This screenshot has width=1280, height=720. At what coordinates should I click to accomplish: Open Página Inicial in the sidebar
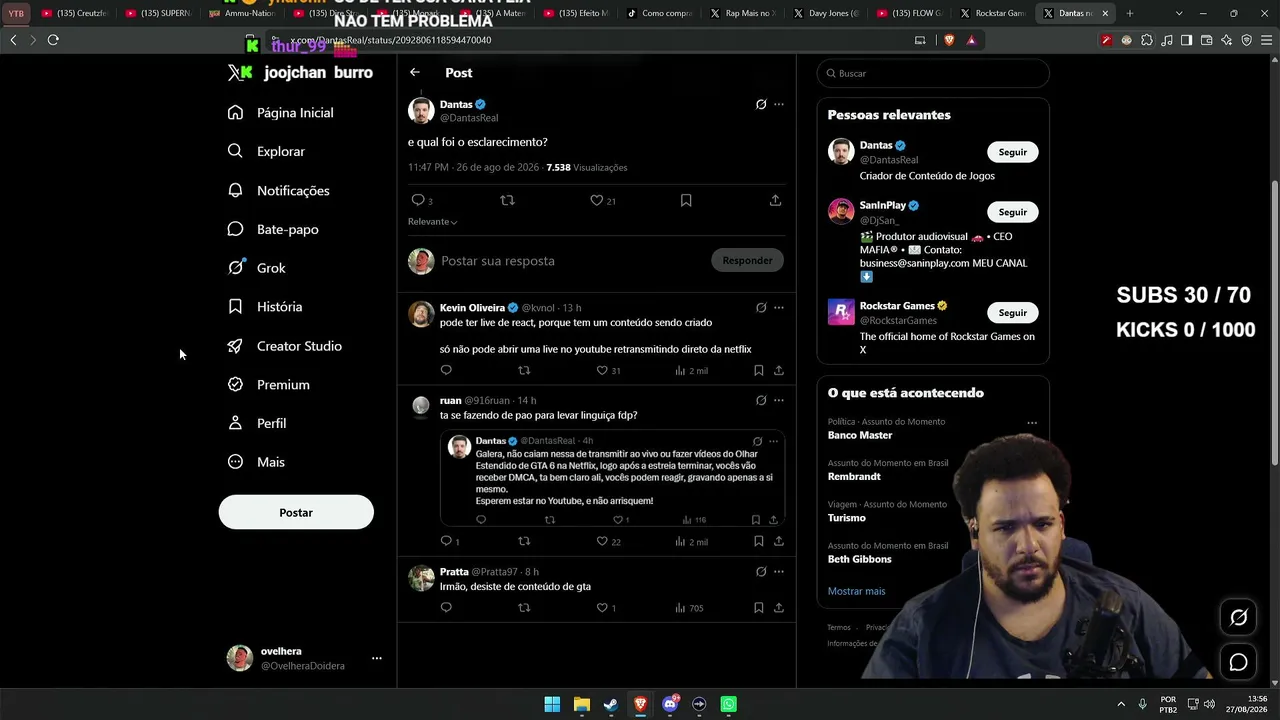point(281,113)
